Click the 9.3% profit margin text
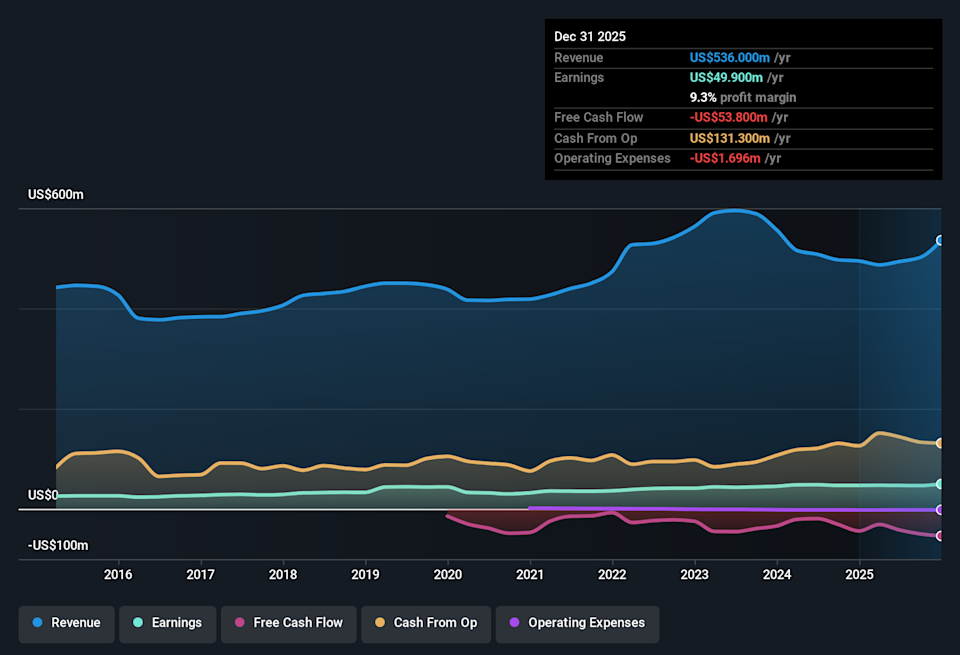The width and height of the screenshot is (960, 655). click(743, 98)
